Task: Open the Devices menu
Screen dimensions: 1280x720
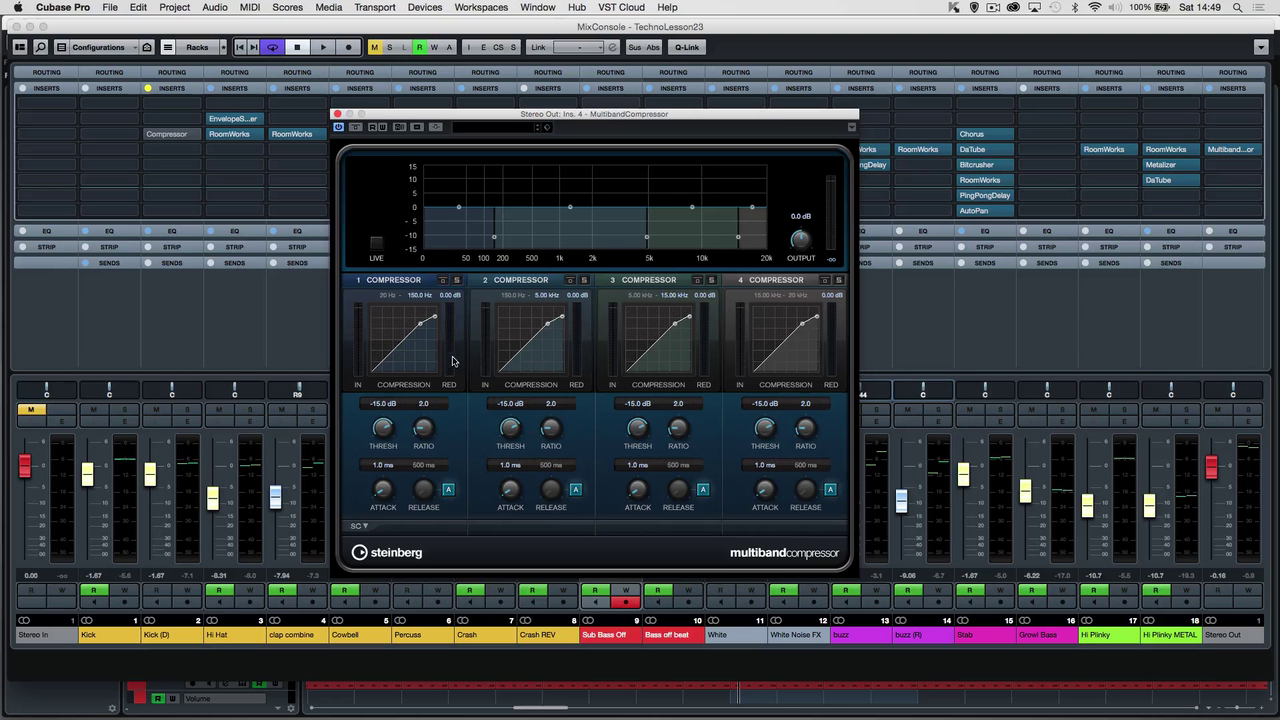Action: tap(425, 7)
